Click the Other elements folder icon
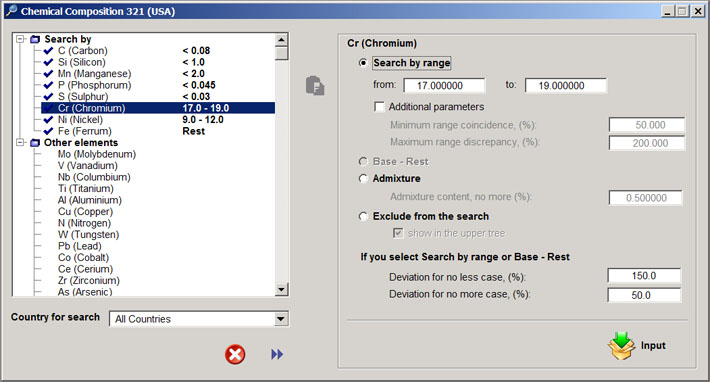 pos(35,143)
